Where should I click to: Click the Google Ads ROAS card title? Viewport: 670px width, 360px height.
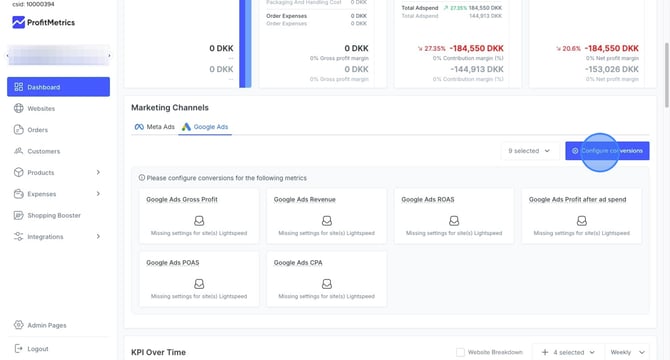pyautogui.click(x=428, y=199)
